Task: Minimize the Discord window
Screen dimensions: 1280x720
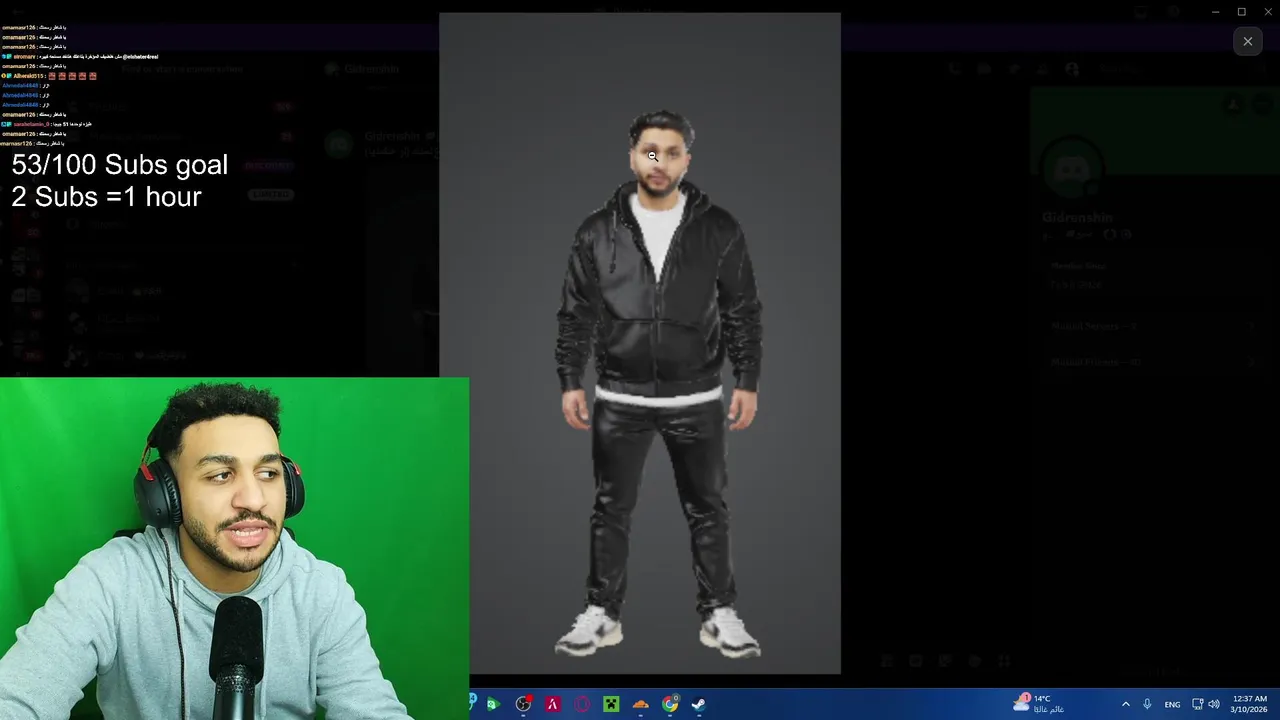Action: 1215,12
